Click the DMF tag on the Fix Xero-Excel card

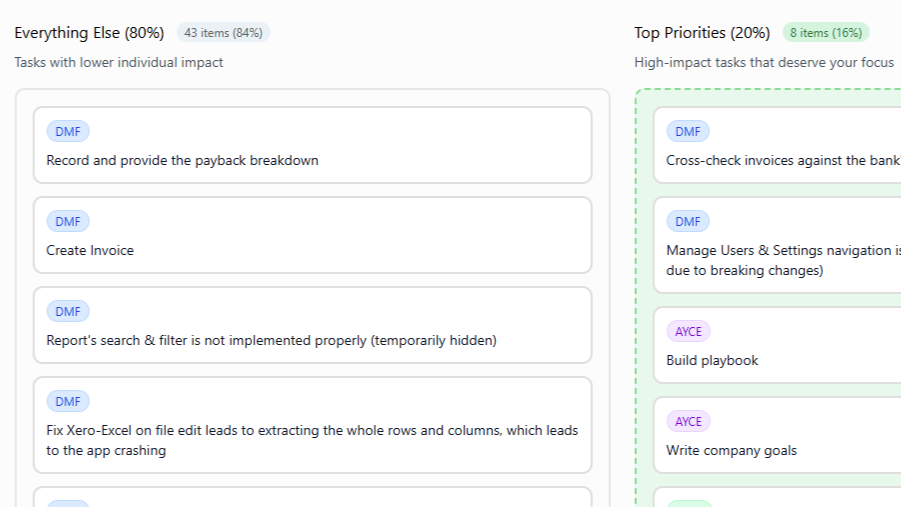coord(68,401)
